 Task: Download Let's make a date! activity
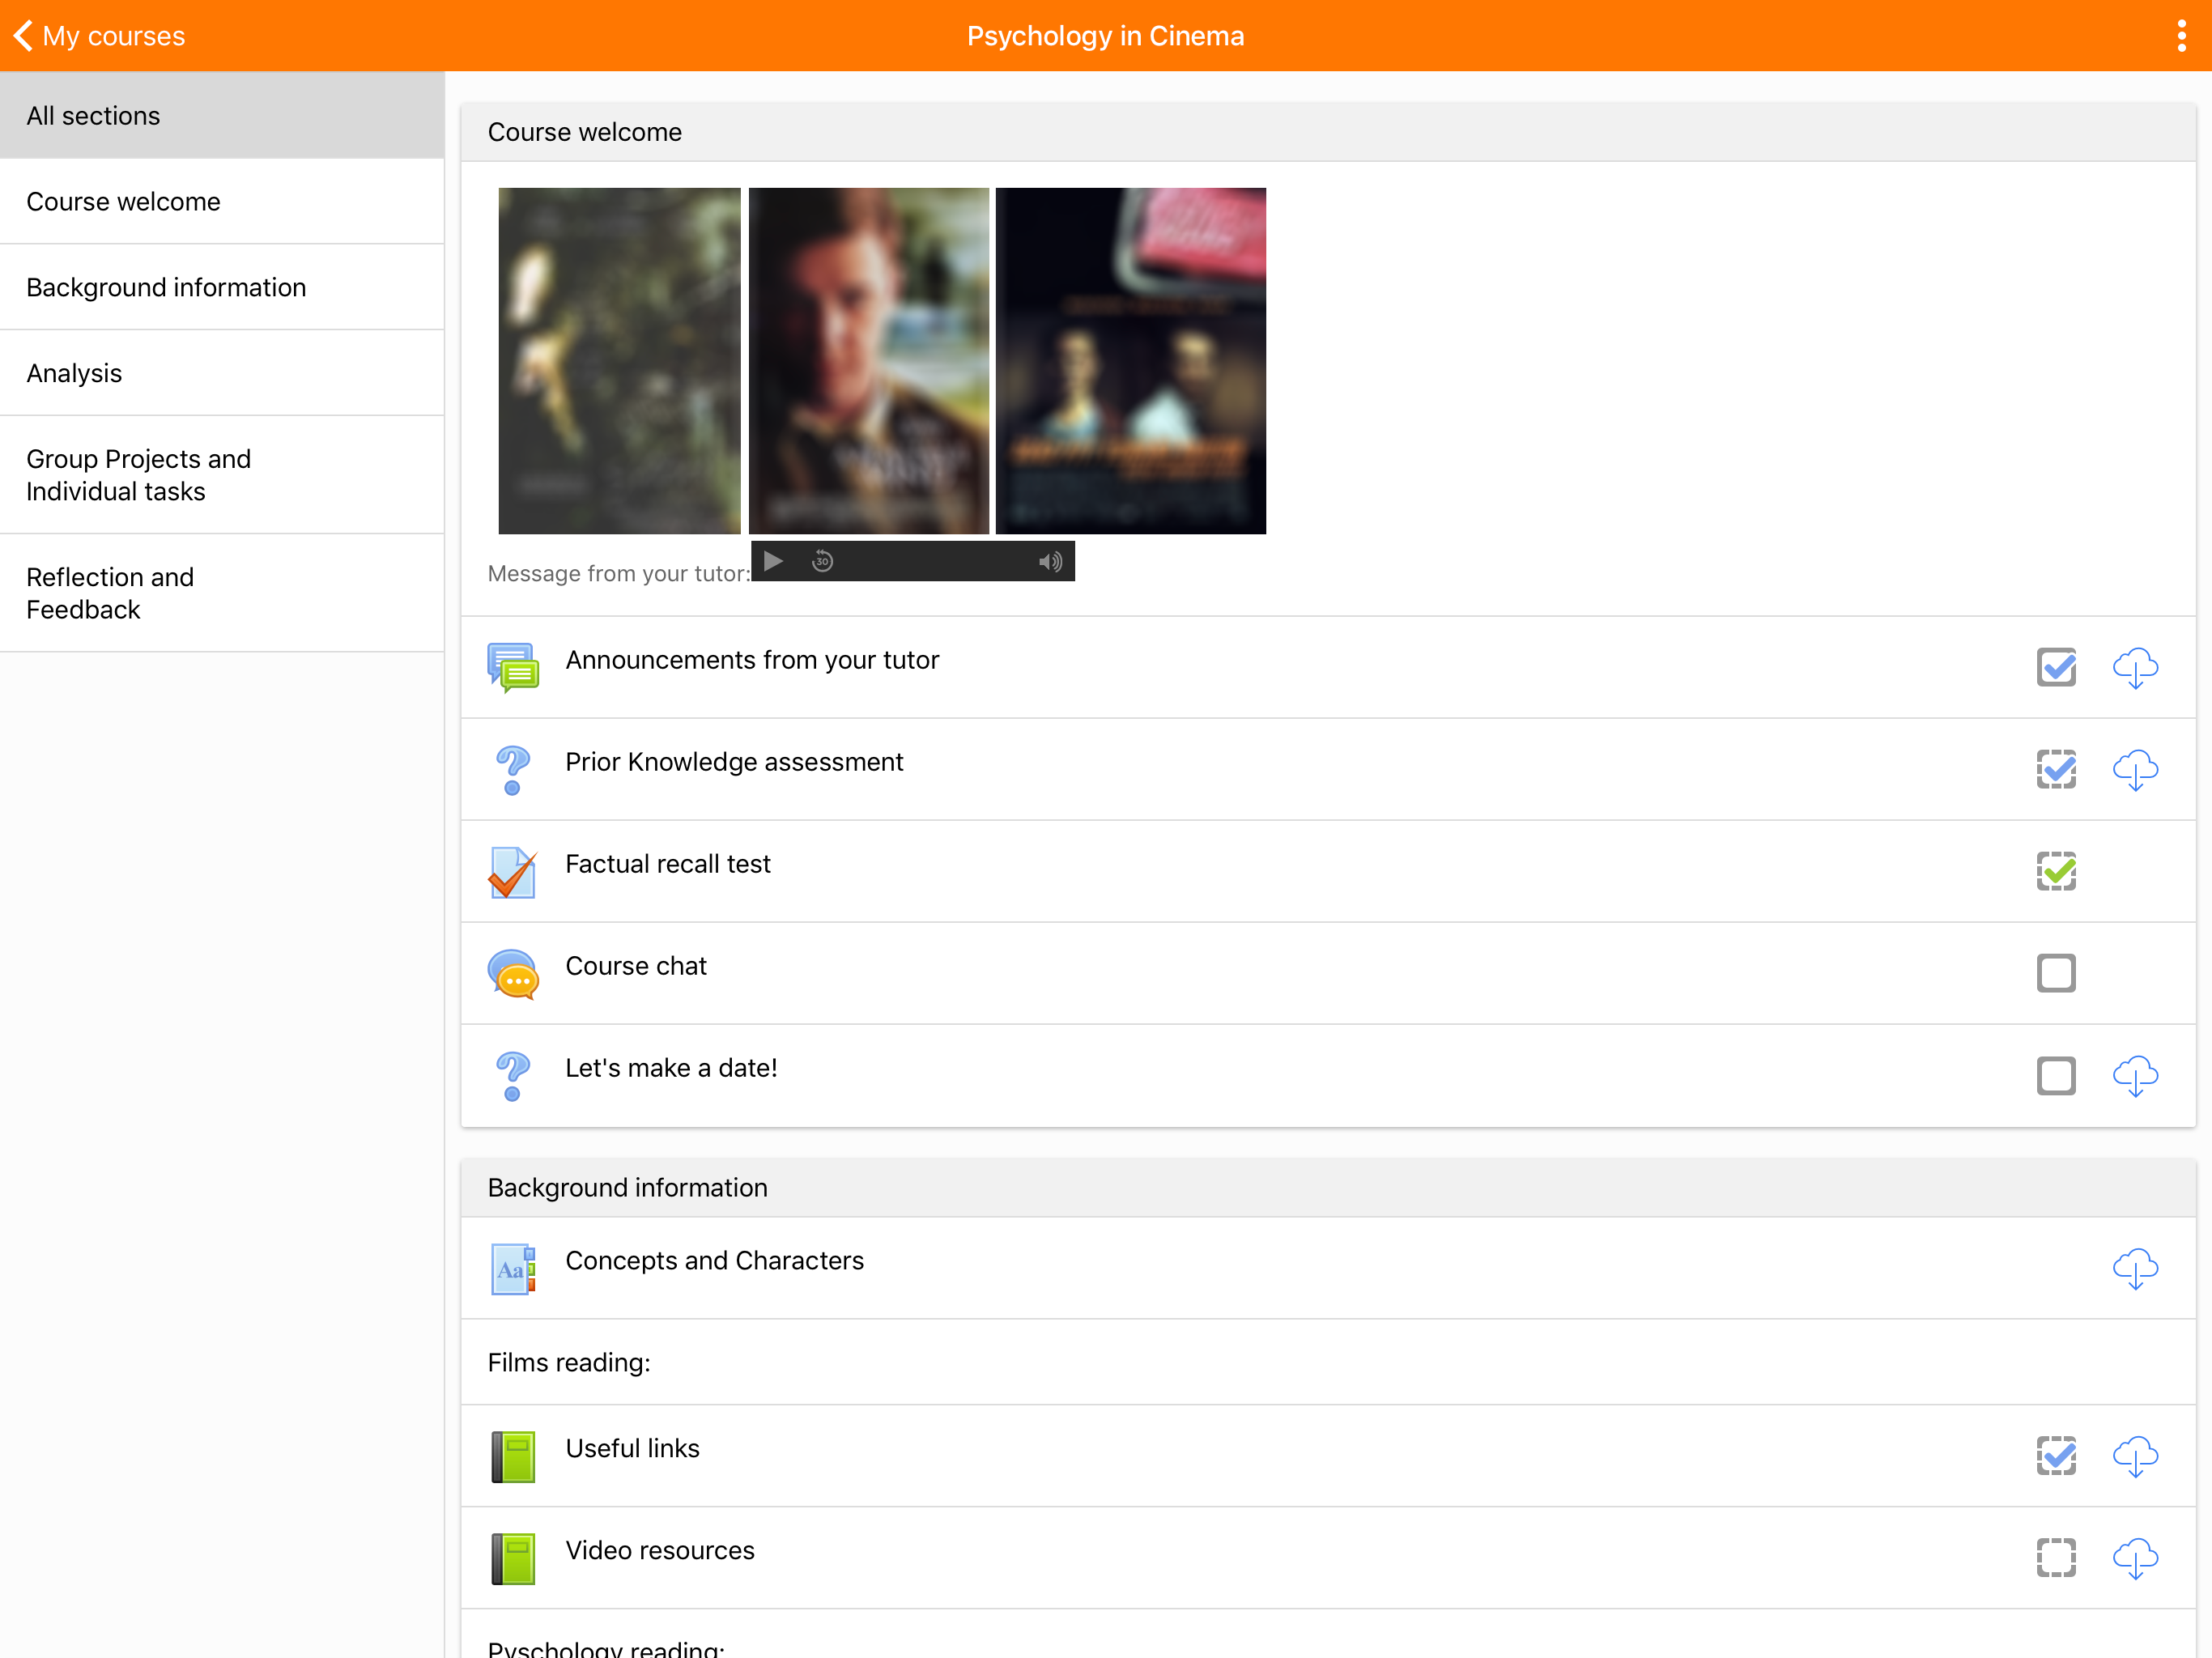(2135, 1076)
